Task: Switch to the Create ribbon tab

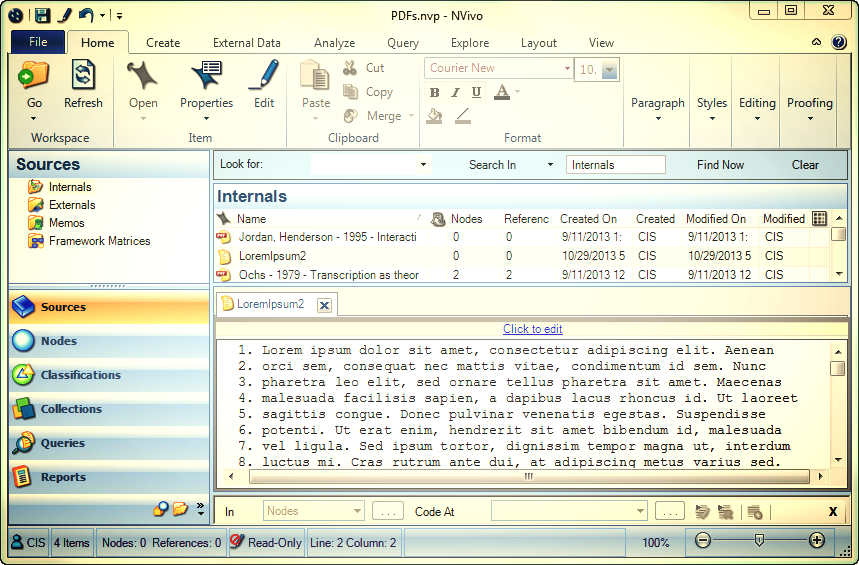Action: click(x=163, y=43)
